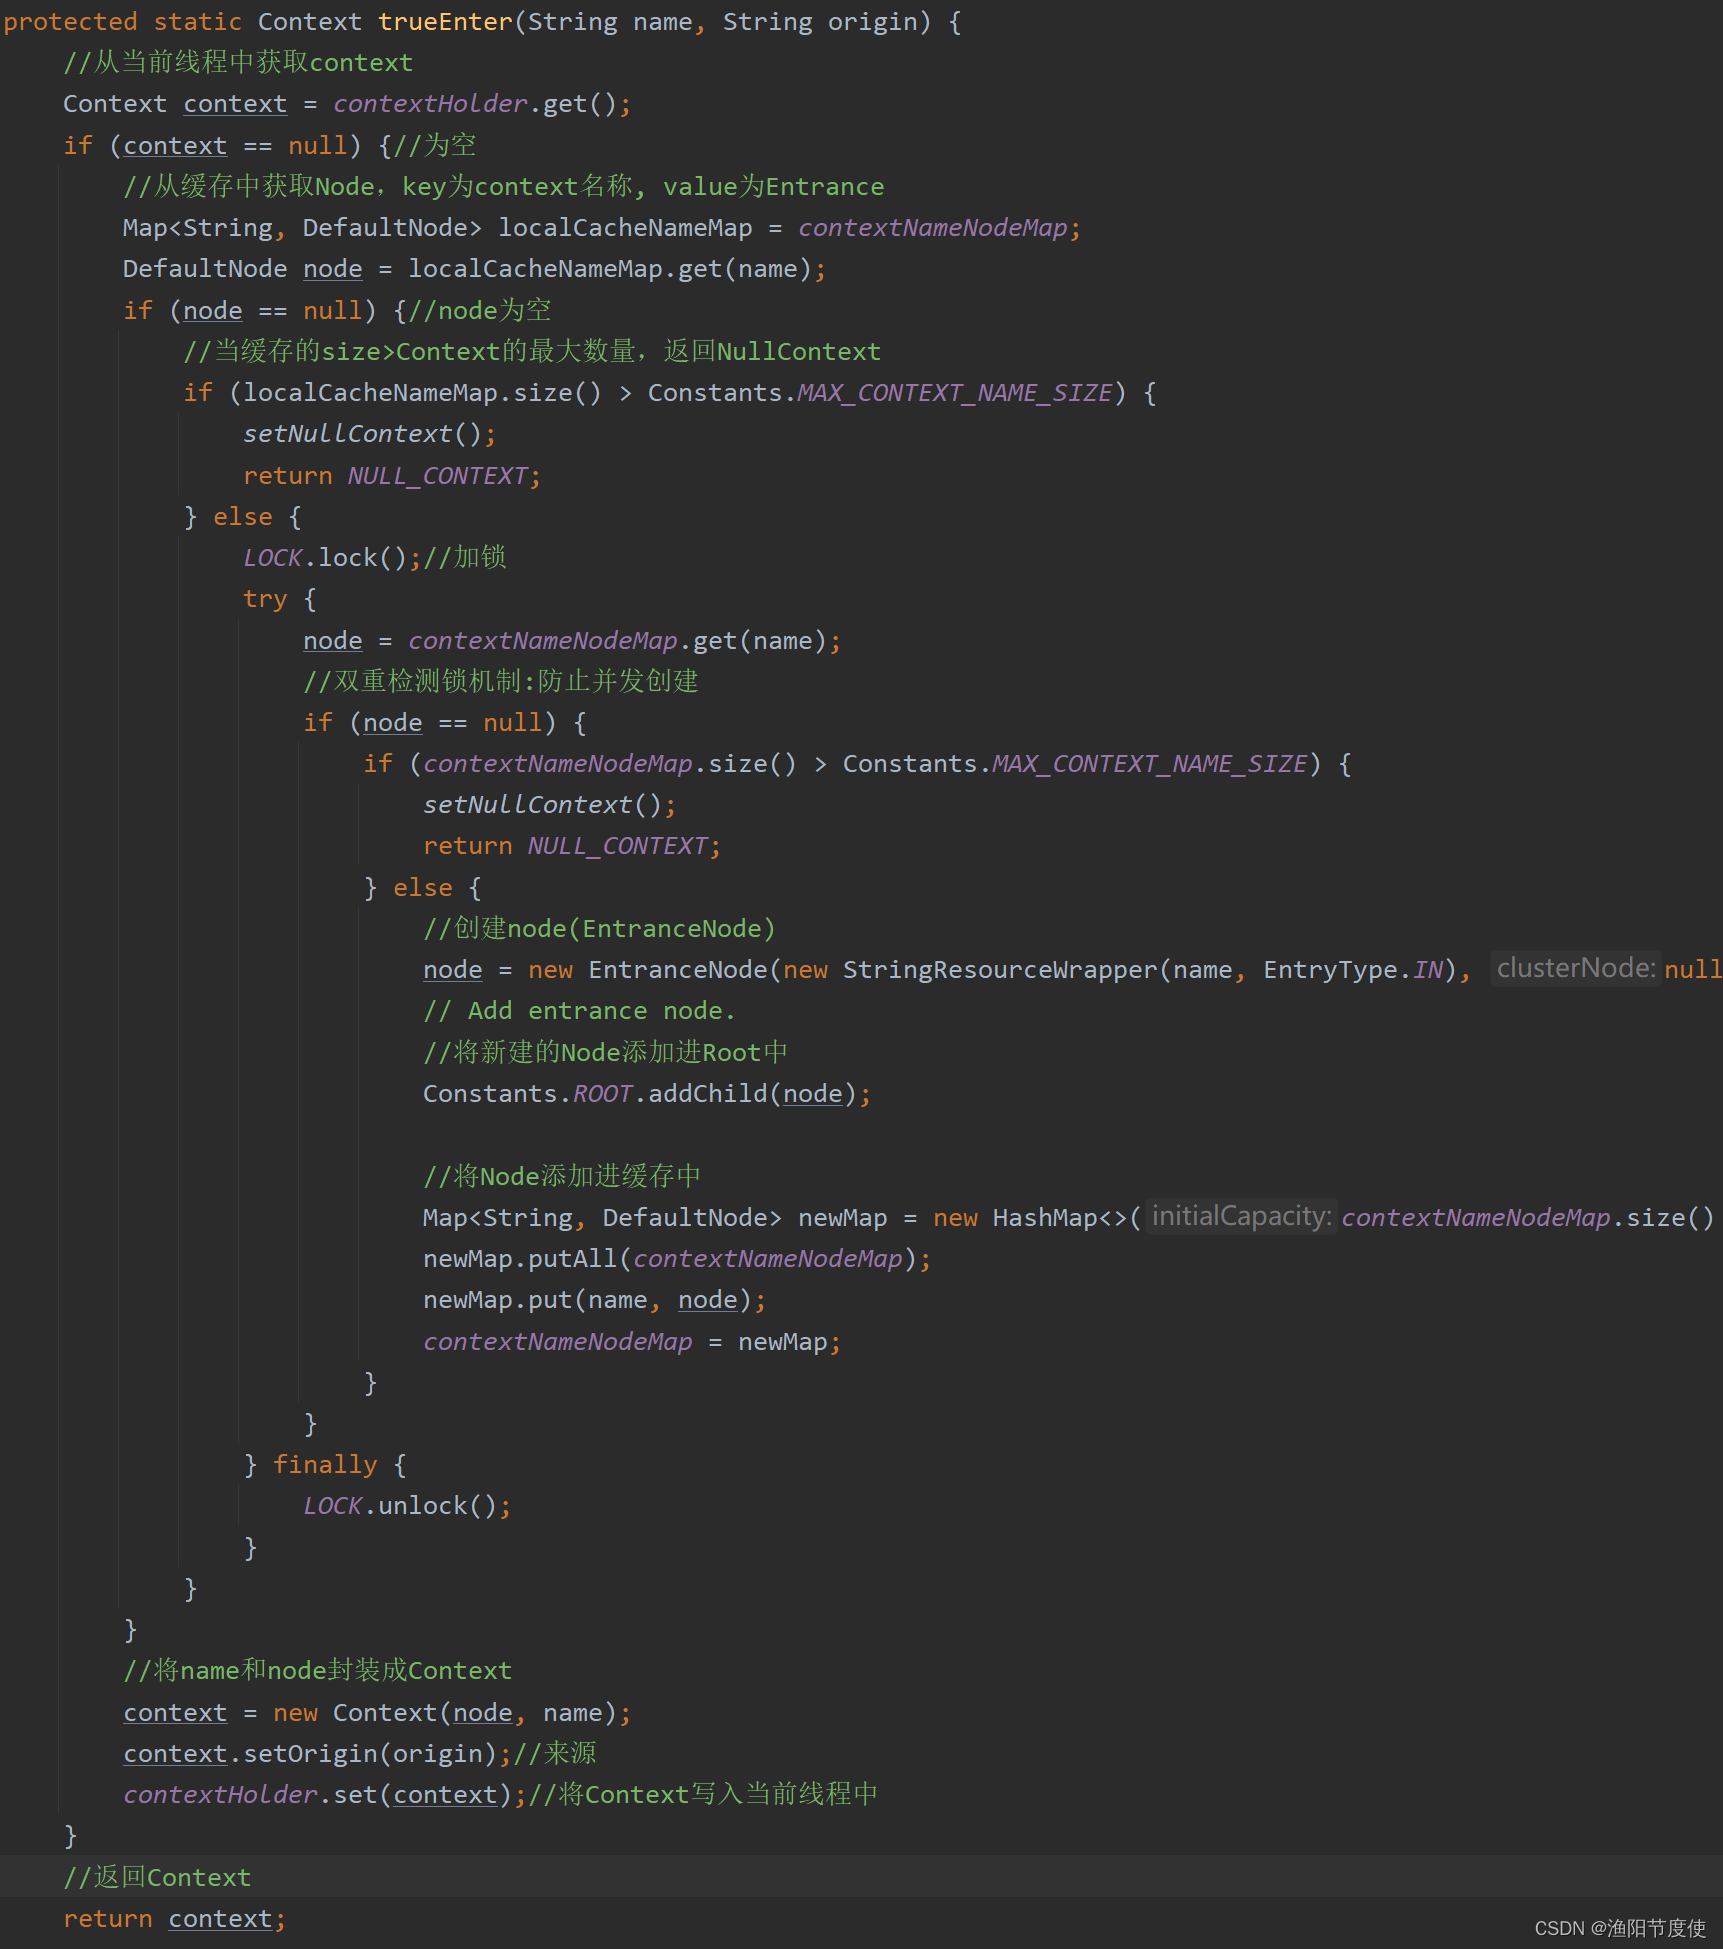Click contextNameNodeMap.get(name) inside try block
The width and height of the screenshot is (1723, 1949).
618,641
